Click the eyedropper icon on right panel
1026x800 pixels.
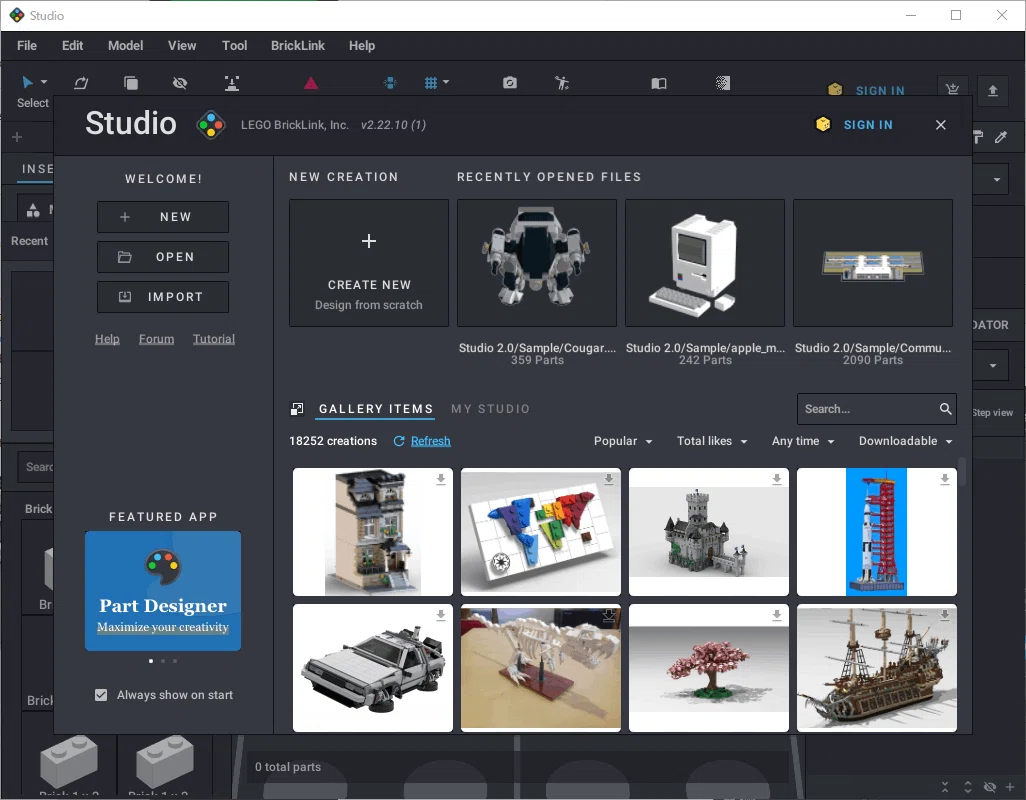coord(1001,137)
